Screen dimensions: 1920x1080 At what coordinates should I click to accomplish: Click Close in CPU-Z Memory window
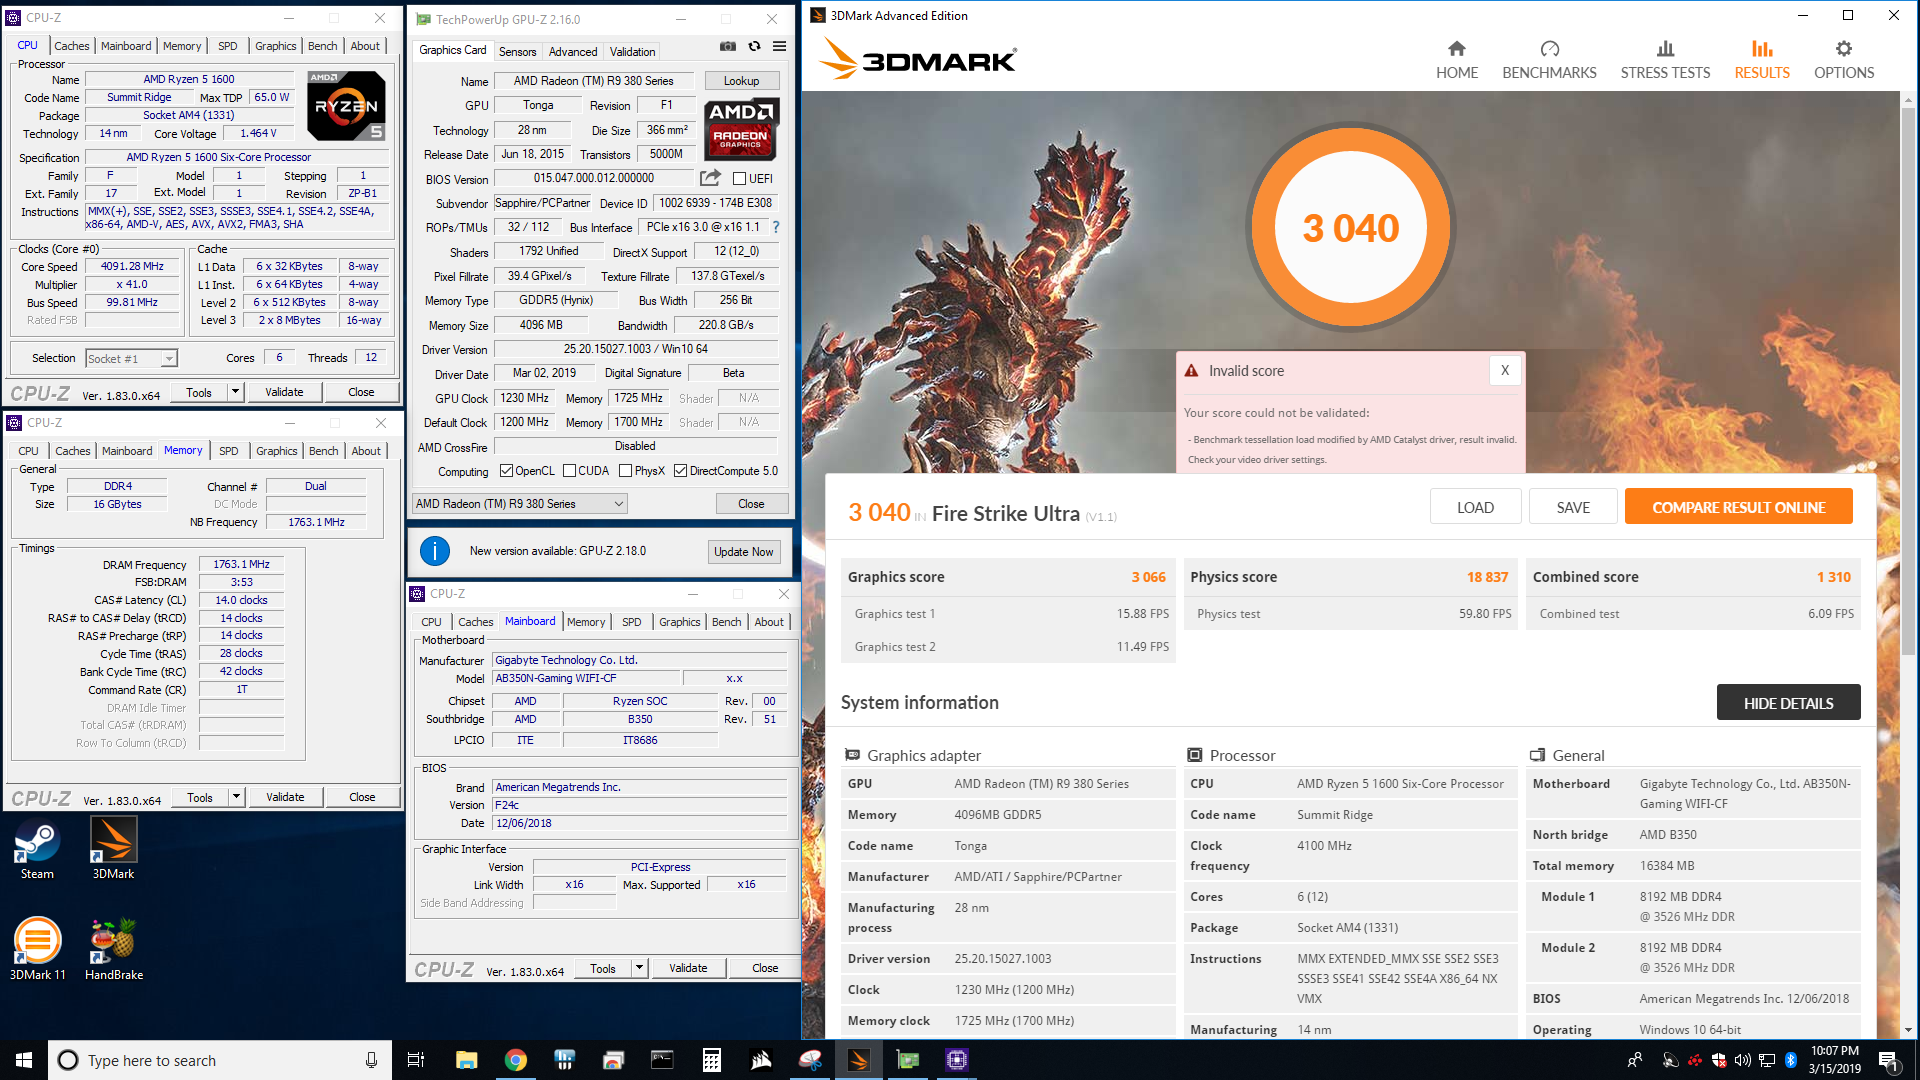click(362, 797)
